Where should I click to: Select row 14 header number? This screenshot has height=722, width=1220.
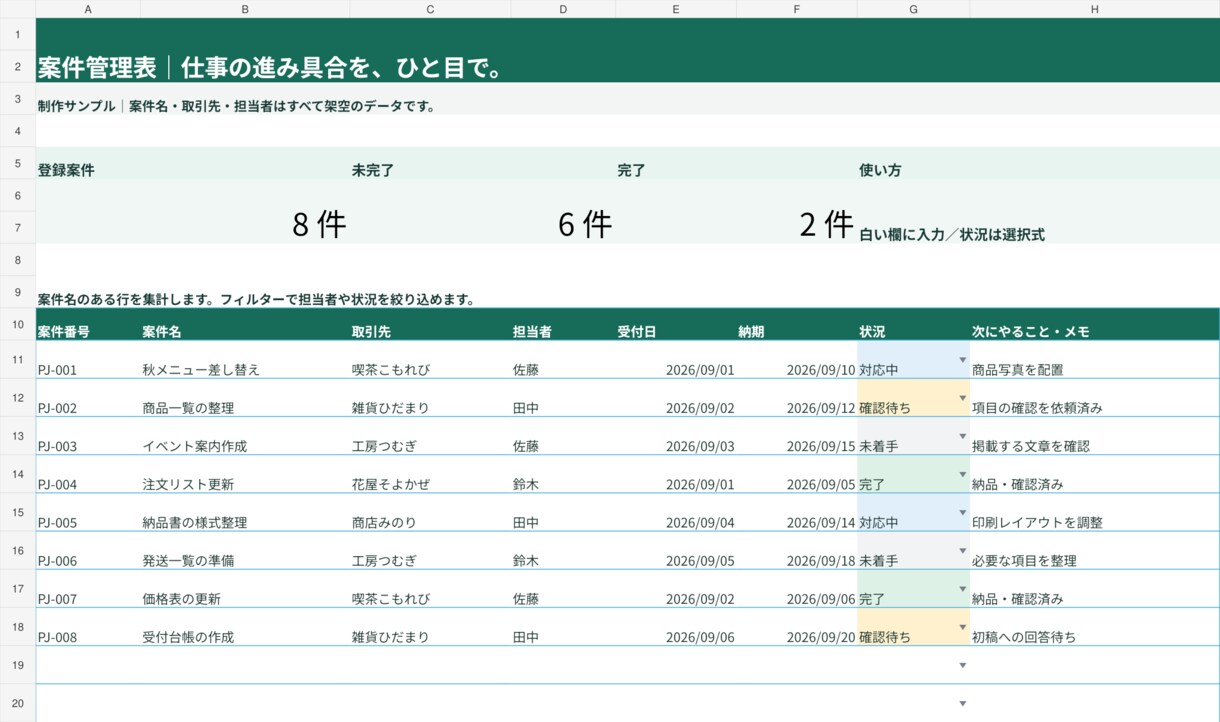[x=18, y=474]
